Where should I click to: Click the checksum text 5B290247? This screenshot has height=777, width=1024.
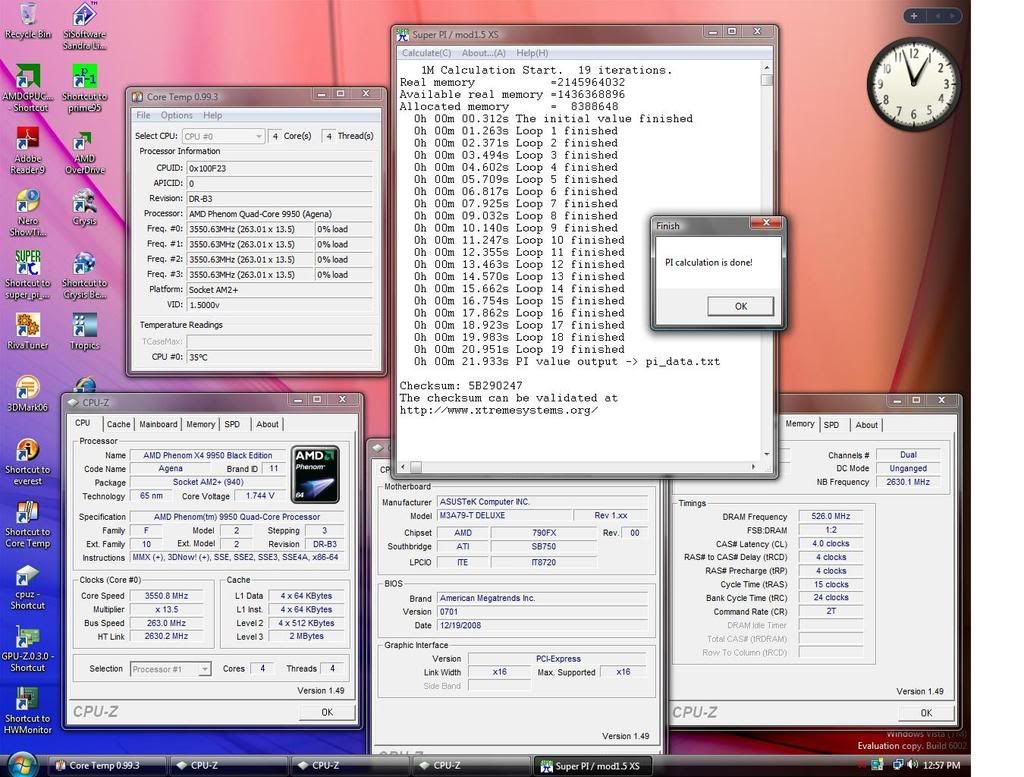pyautogui.click(x=494, y=385)
